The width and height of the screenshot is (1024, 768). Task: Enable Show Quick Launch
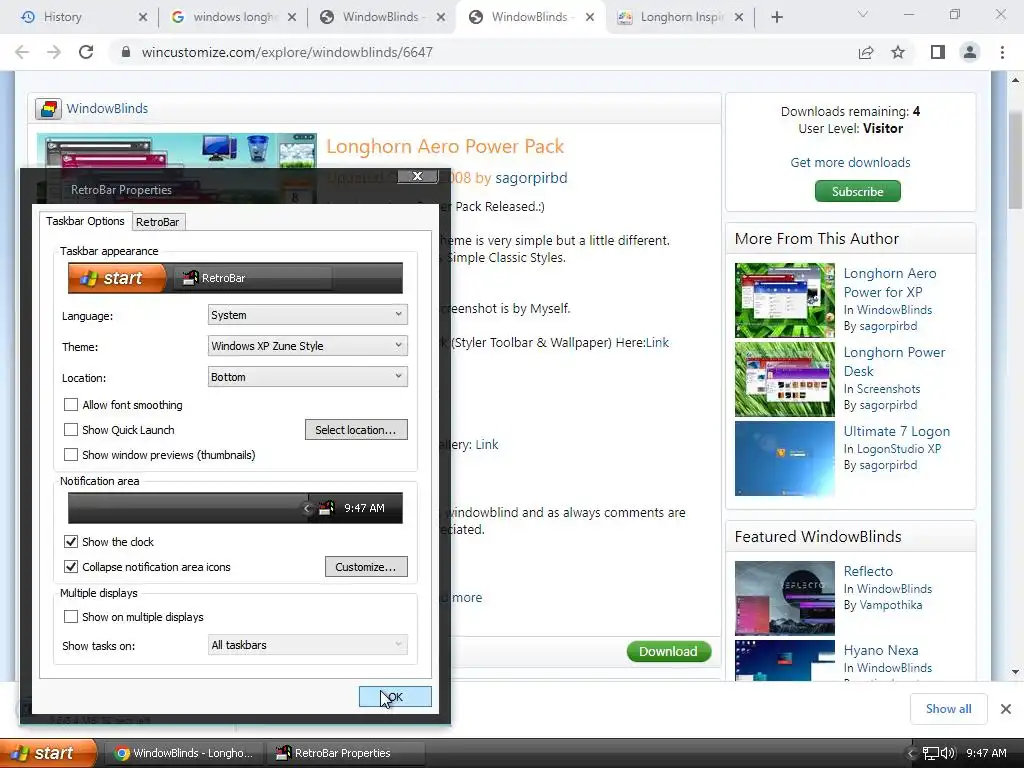71,430
